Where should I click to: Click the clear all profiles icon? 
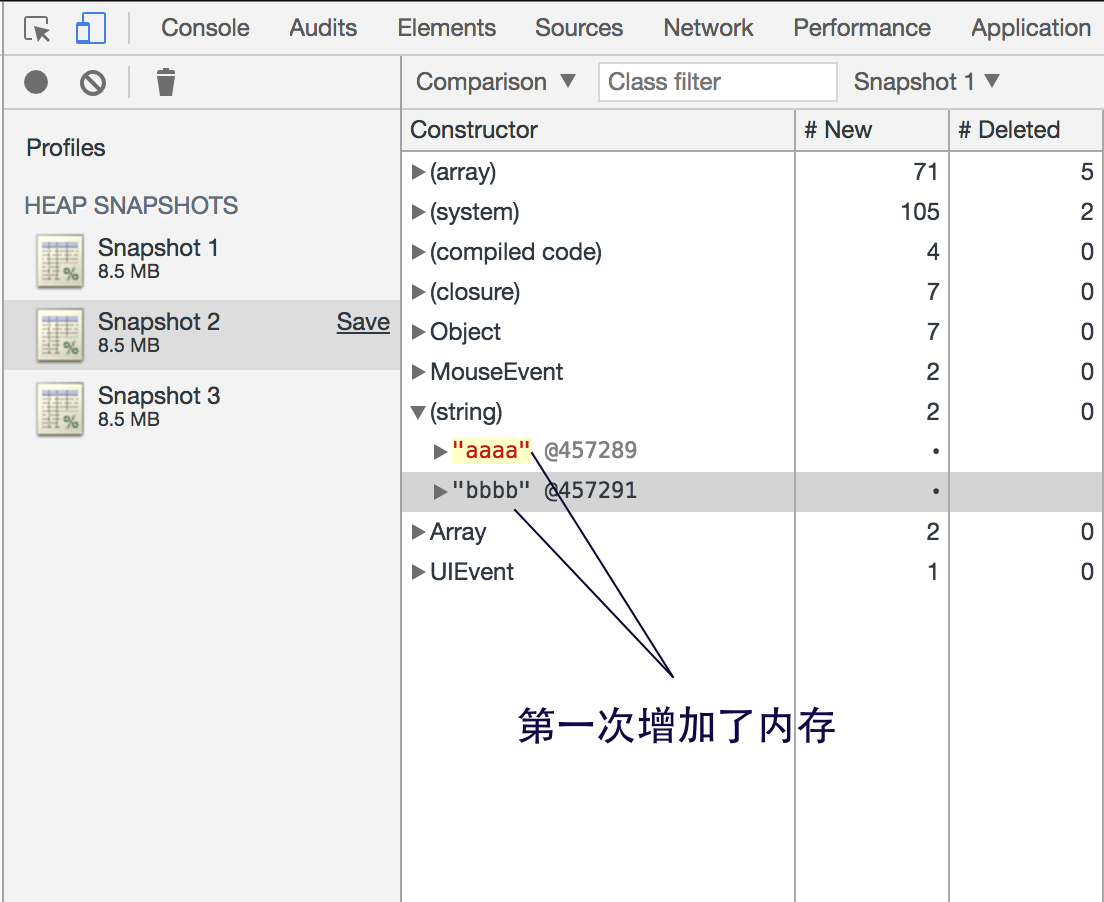pos(93,82)
